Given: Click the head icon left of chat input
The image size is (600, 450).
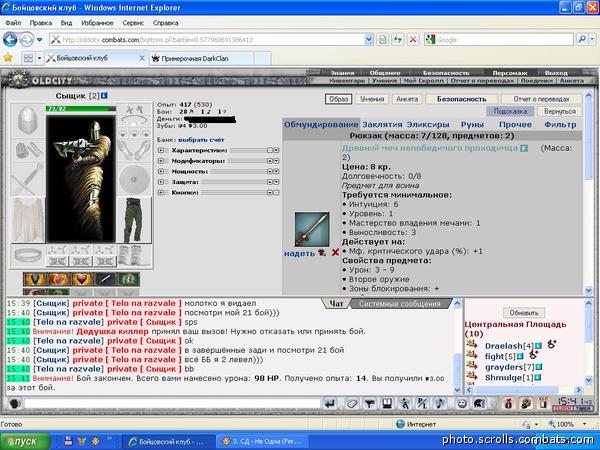Looking at the screenshot, I should click(15, 403).
